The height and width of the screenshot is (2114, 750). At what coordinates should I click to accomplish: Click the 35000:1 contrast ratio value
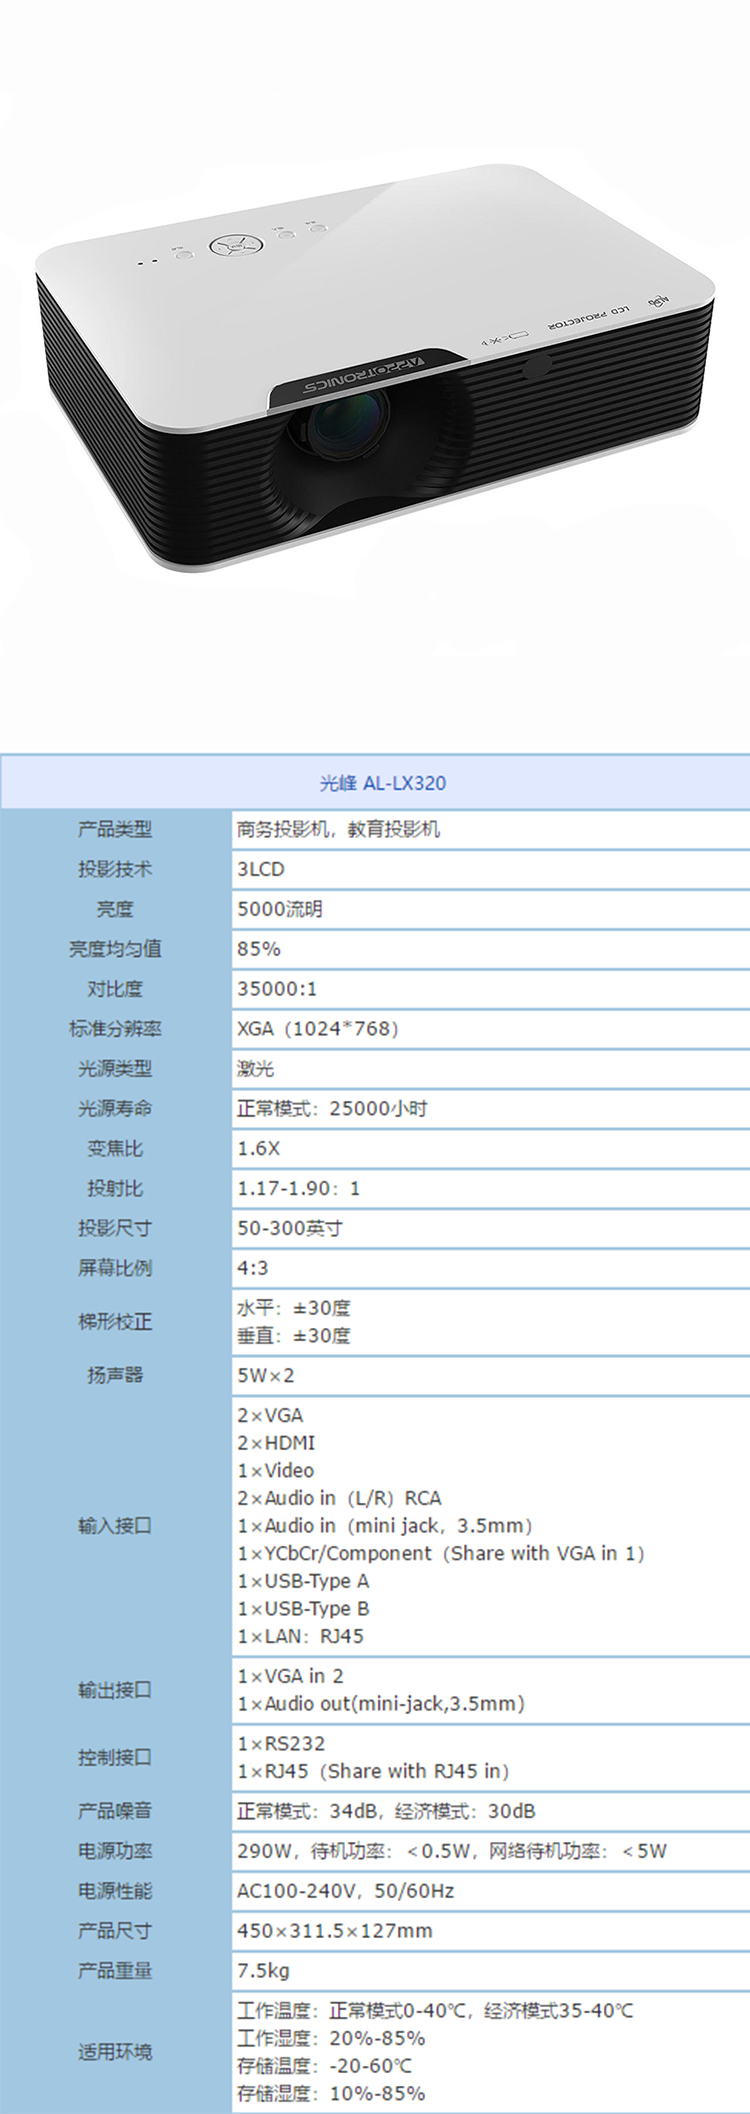[x=277, y=989]
